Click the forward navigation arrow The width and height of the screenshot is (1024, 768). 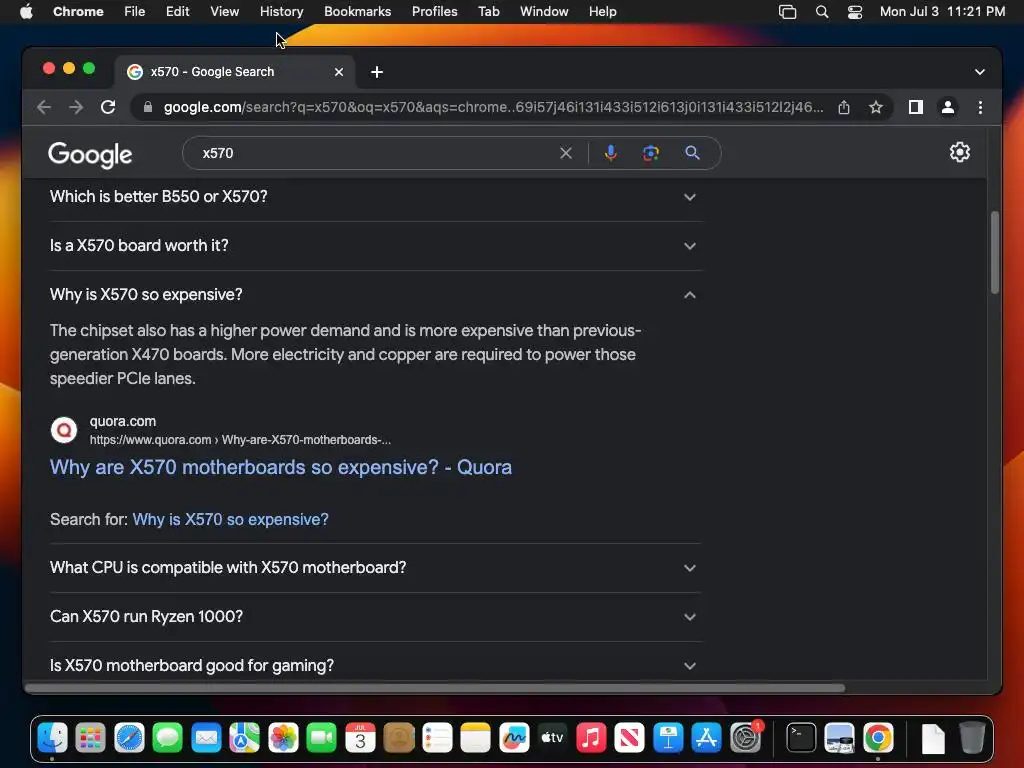click(76, 107)
